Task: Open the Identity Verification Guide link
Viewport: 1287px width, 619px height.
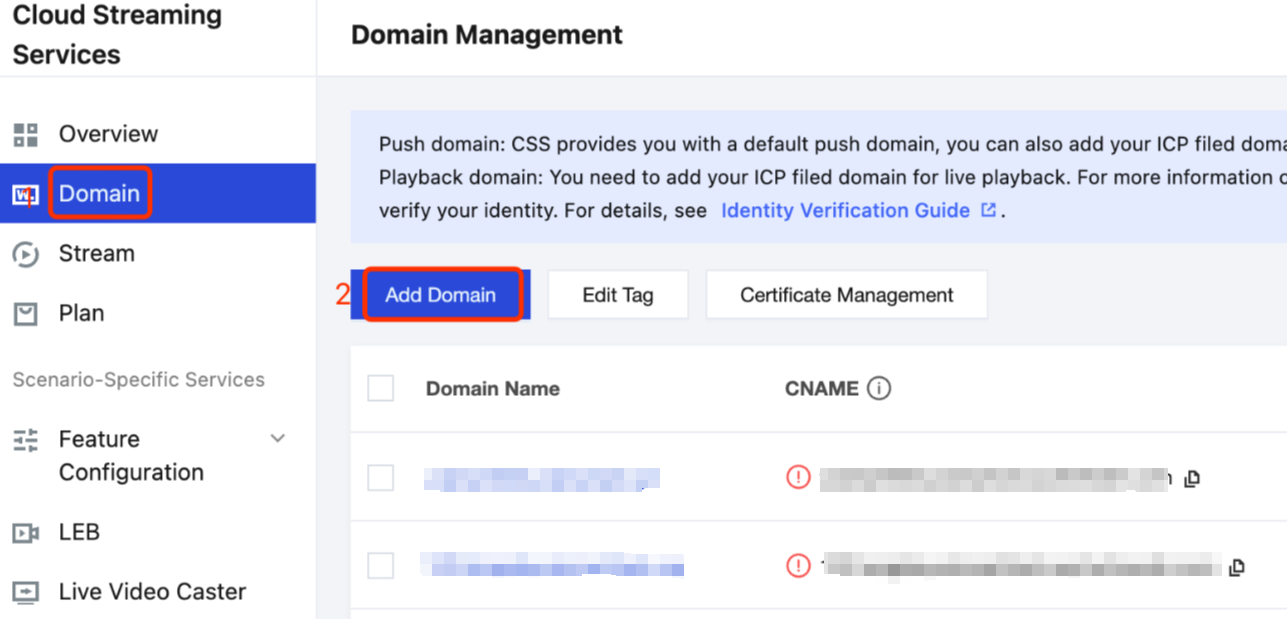Action: (x=846, y=211)
